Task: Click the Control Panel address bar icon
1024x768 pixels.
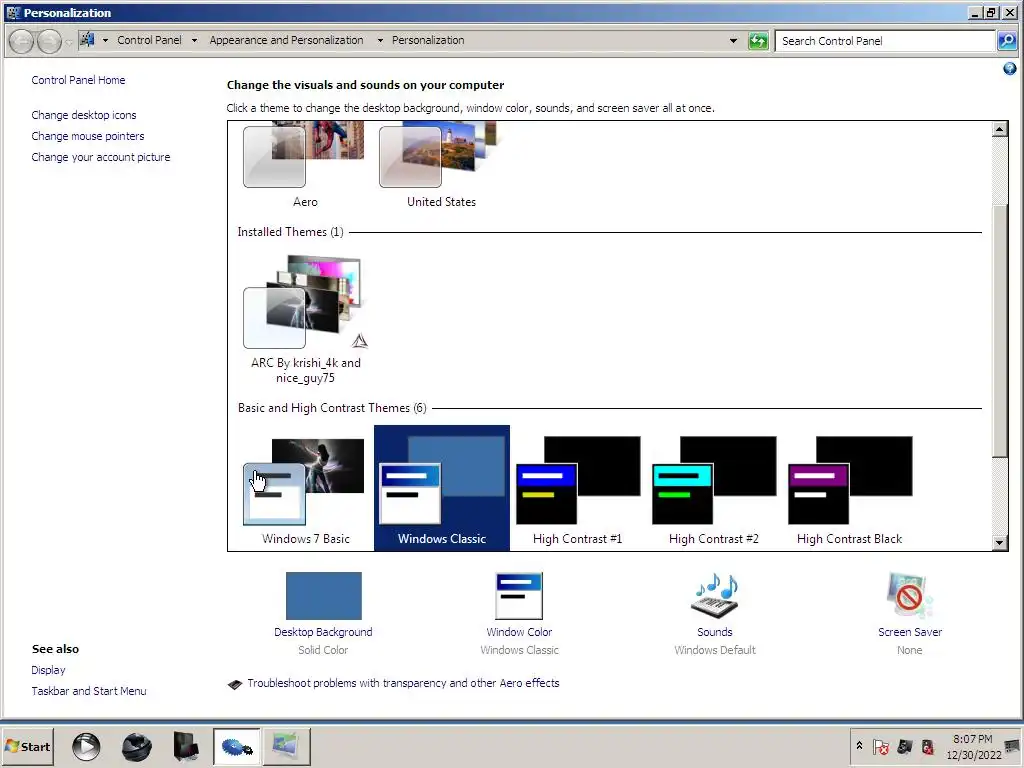Action: [x=87, y=40]
